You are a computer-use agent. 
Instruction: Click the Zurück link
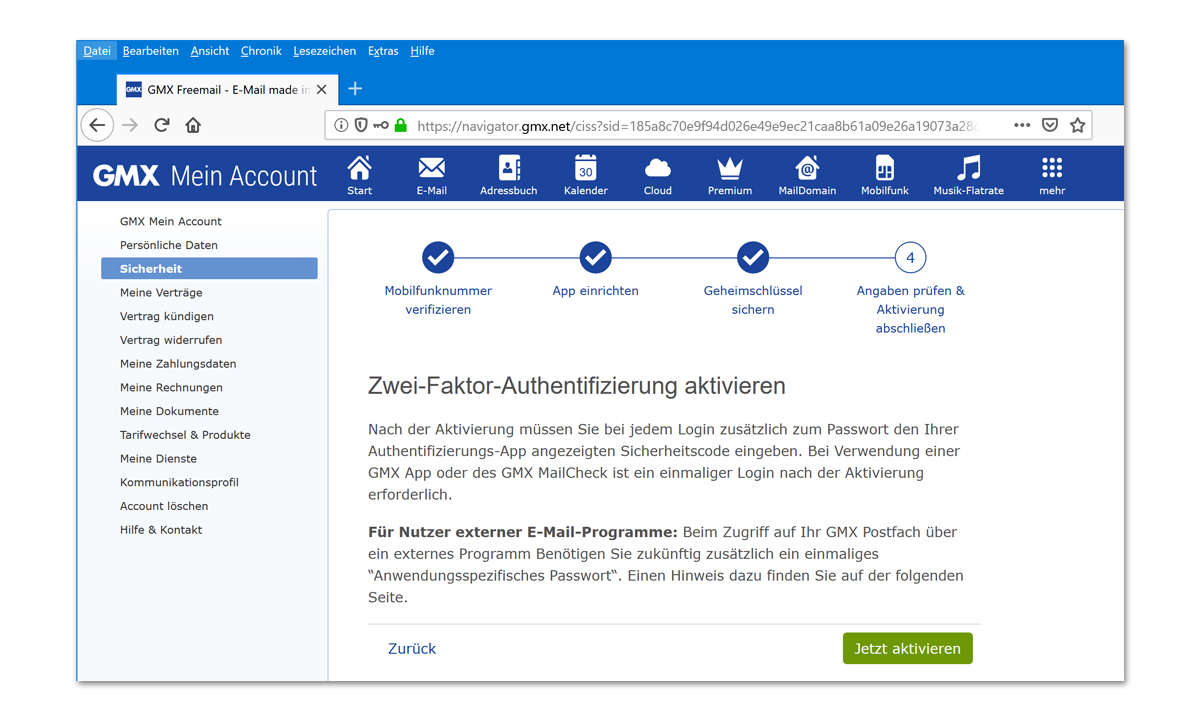coord(412,648)
